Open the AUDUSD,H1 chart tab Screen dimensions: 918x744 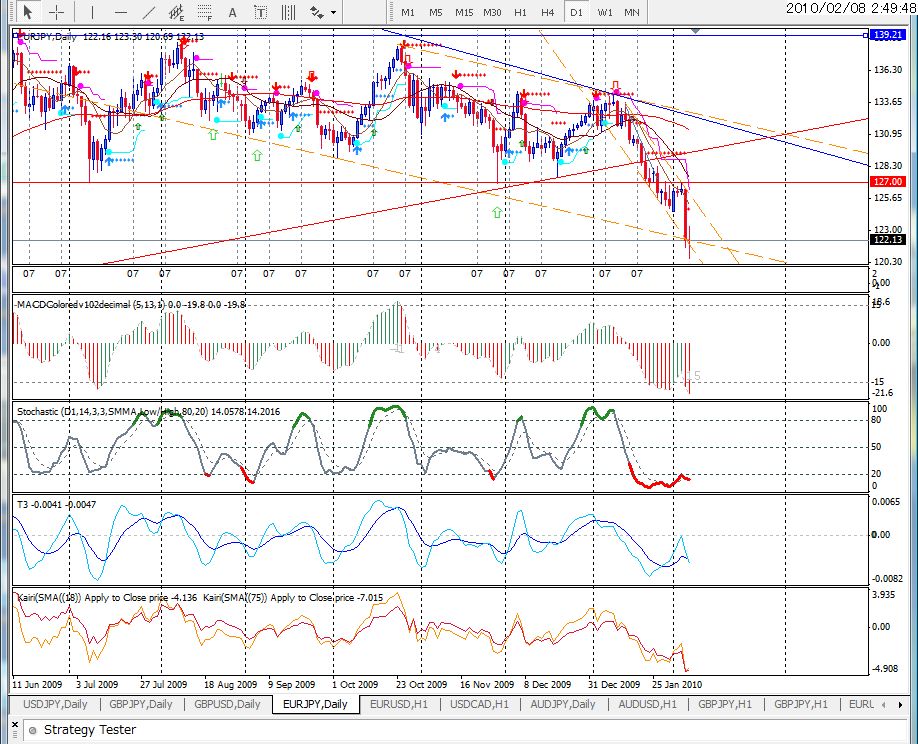click(647, 704)
